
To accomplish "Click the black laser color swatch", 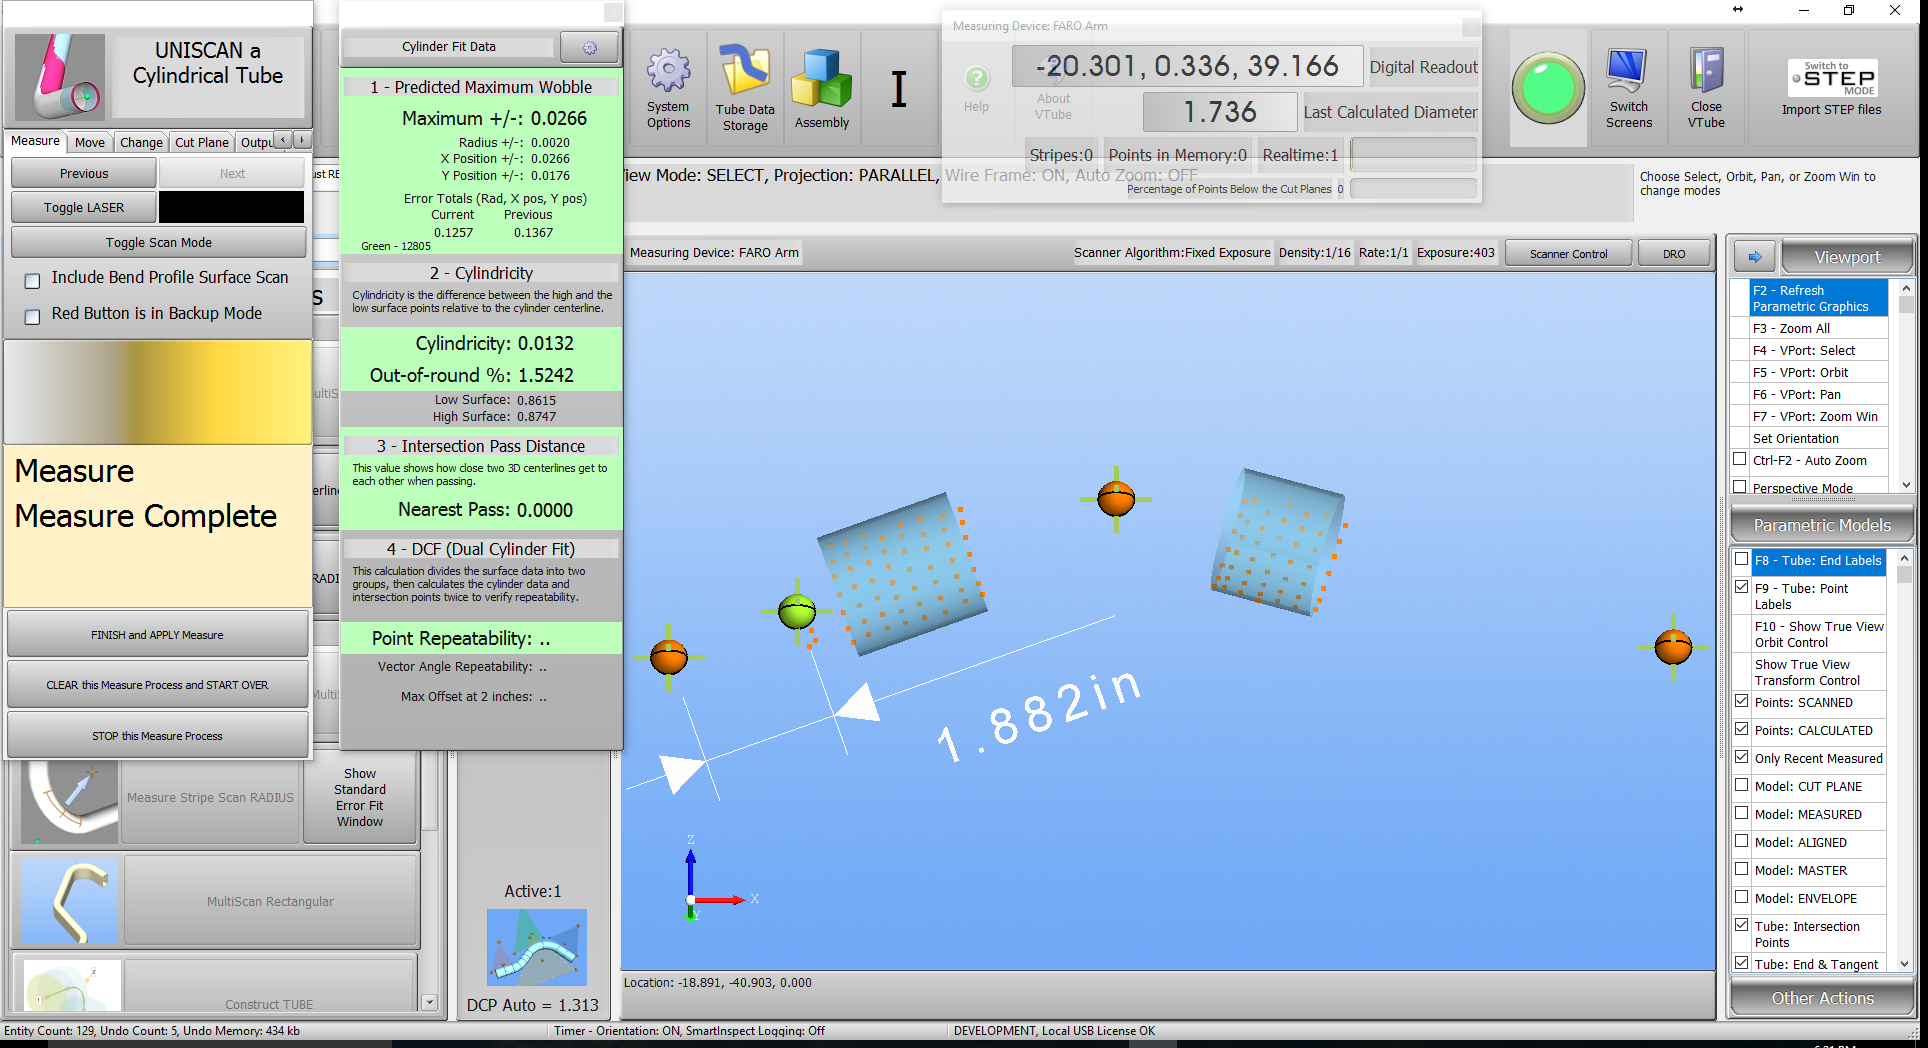I will point(231,207).
